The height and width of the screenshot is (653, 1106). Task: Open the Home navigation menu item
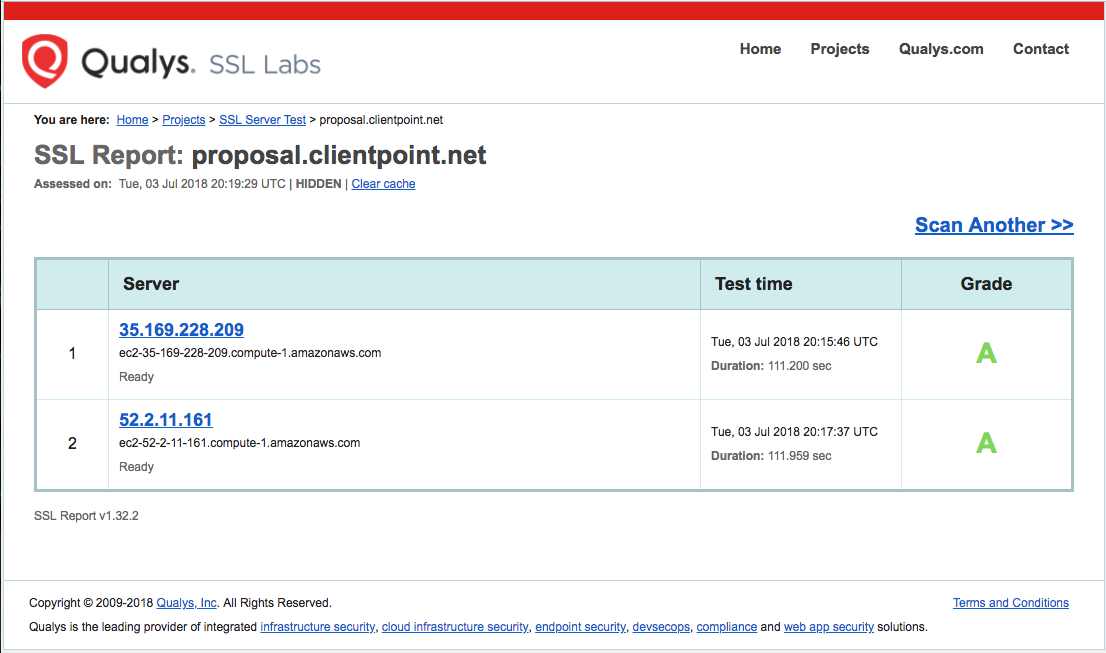click(x=760, y=49)
